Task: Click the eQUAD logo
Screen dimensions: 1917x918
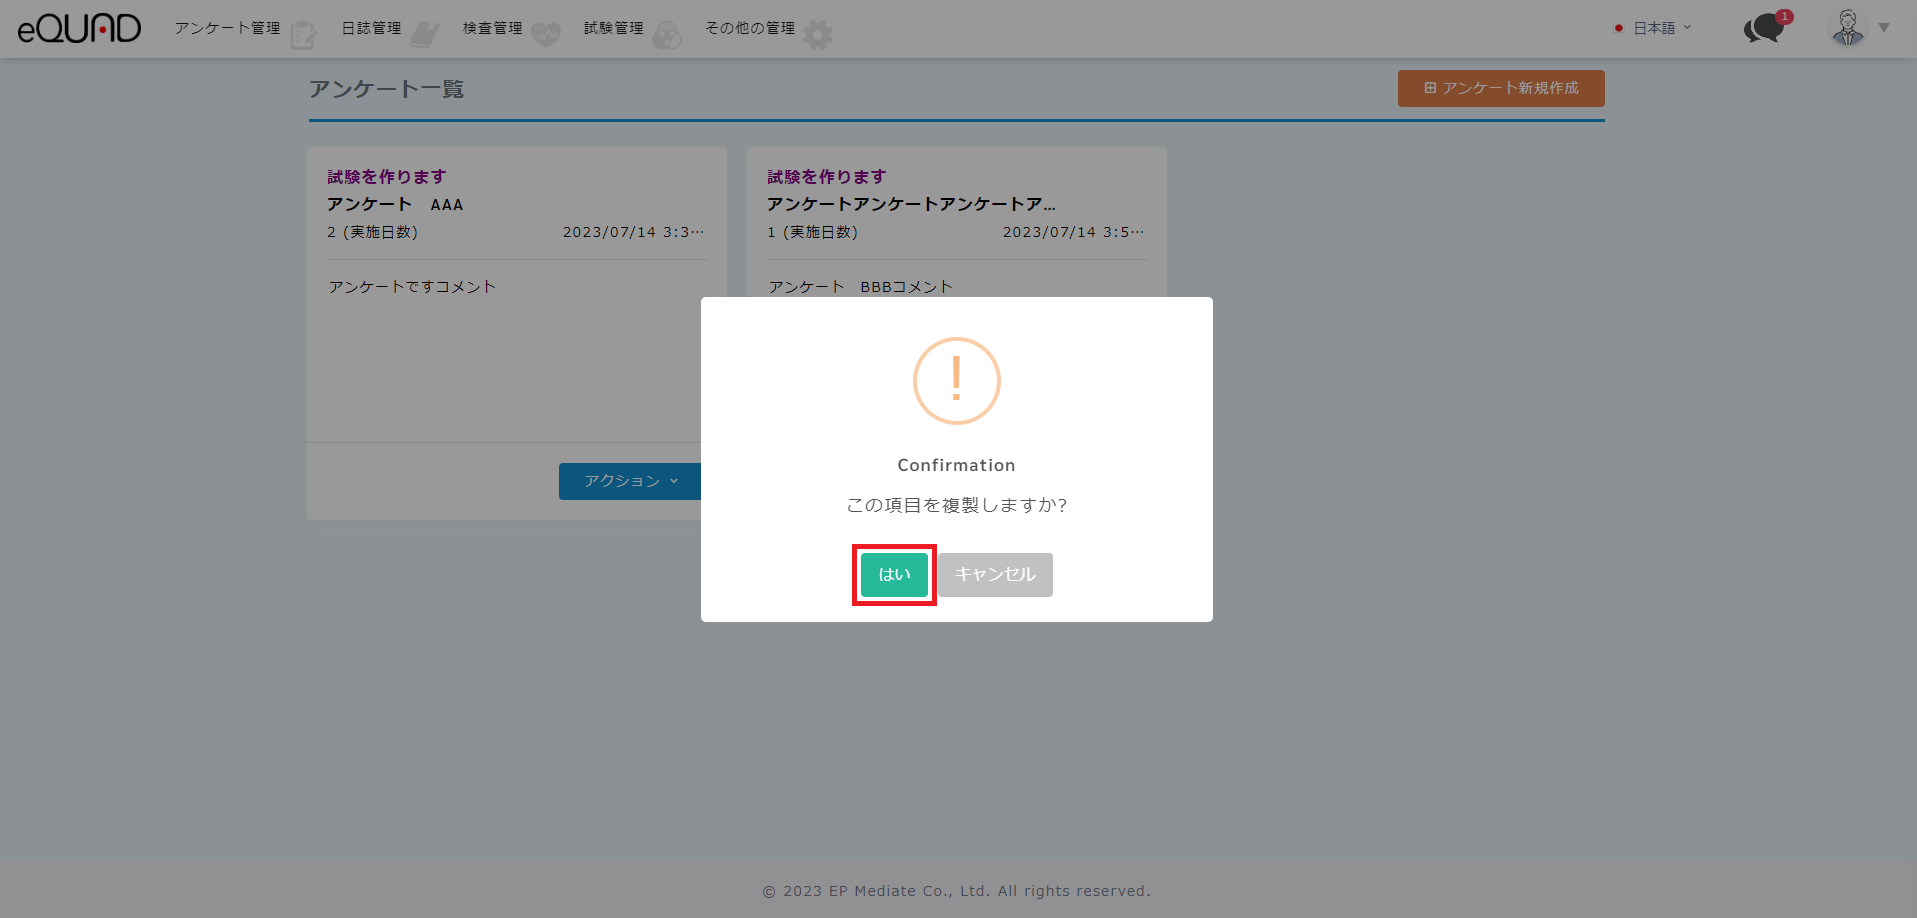Action: click(x=79, y=29)
